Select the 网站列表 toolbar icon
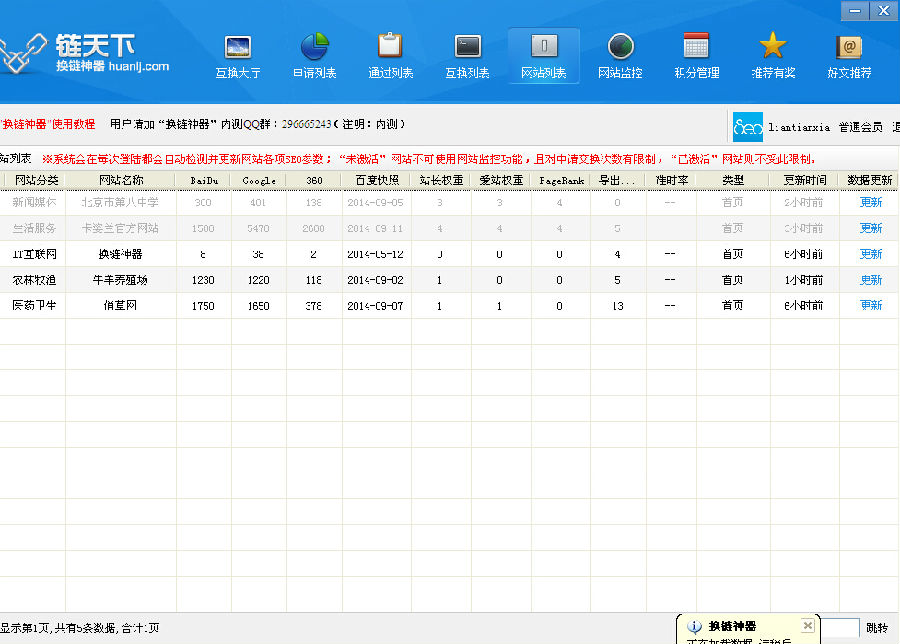This screenshot has width=900, height=644. point(544,56)
